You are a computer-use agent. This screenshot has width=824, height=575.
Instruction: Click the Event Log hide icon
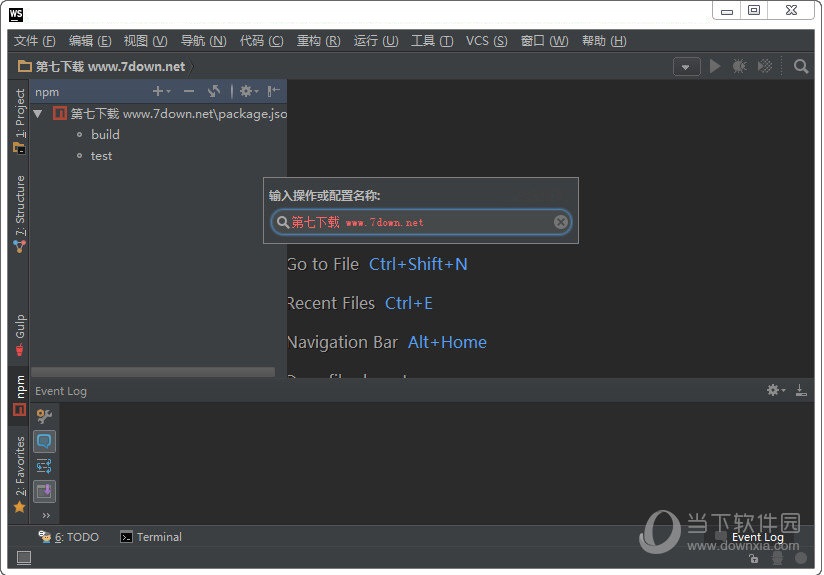[x=801, y=390]
